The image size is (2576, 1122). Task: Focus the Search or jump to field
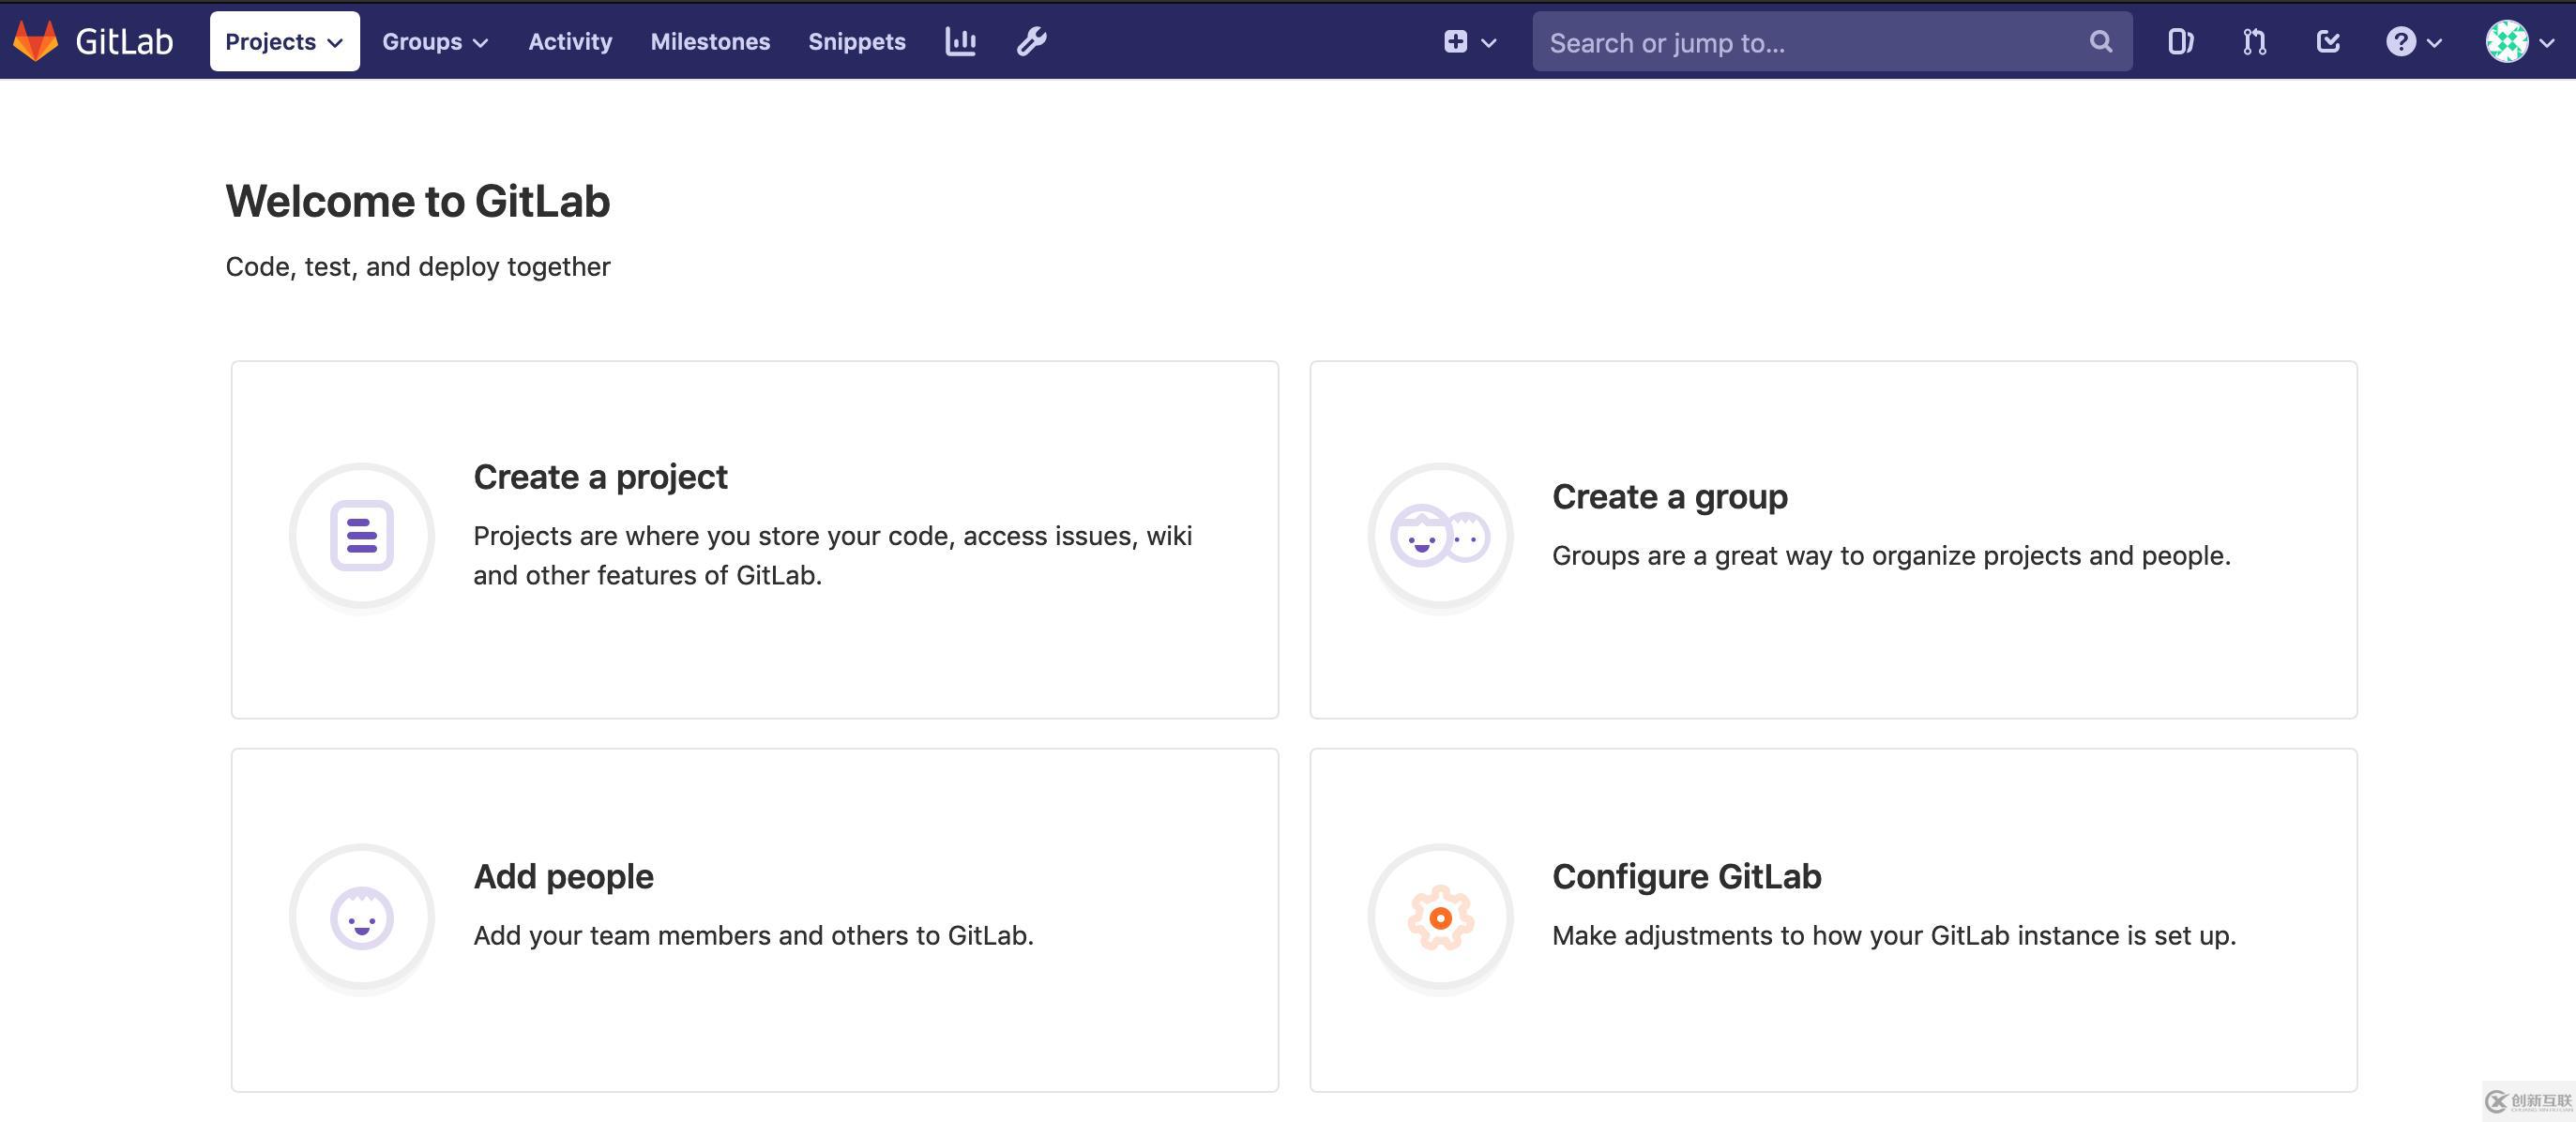(x=1832, y=41)
